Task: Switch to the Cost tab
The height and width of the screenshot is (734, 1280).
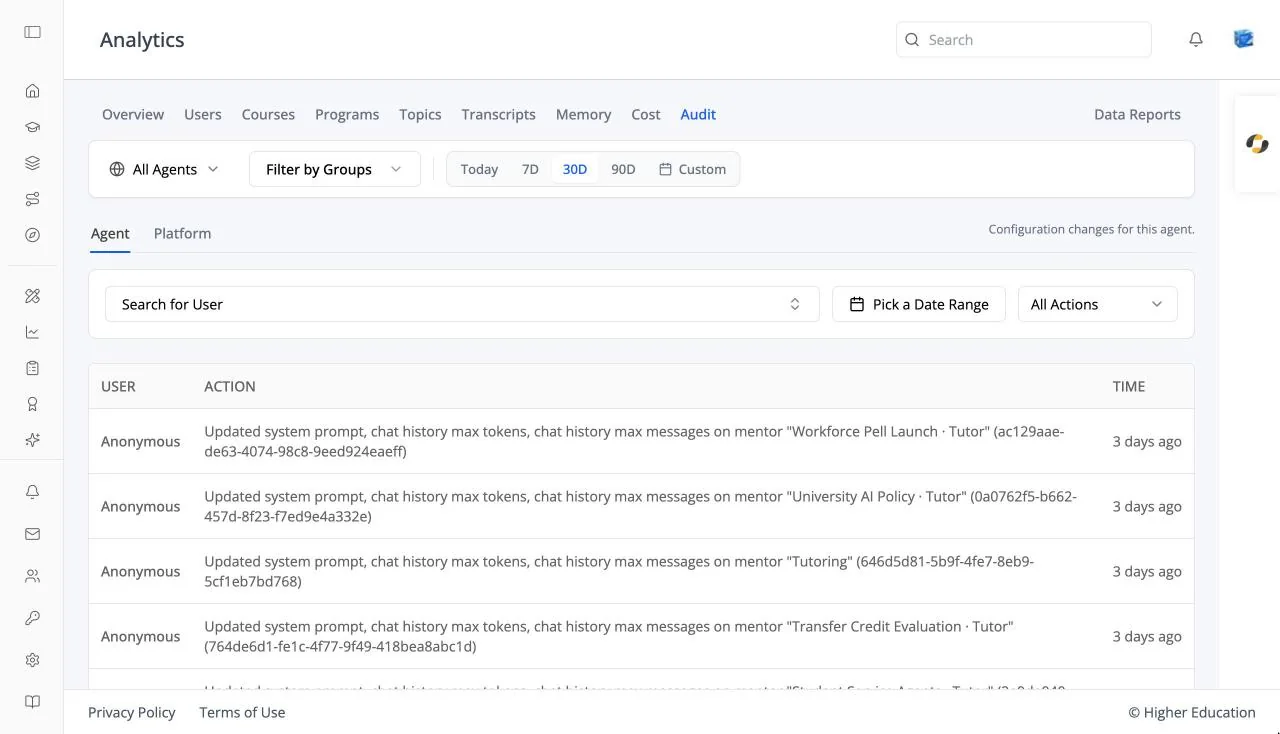Action: click(x=646, y=114)
